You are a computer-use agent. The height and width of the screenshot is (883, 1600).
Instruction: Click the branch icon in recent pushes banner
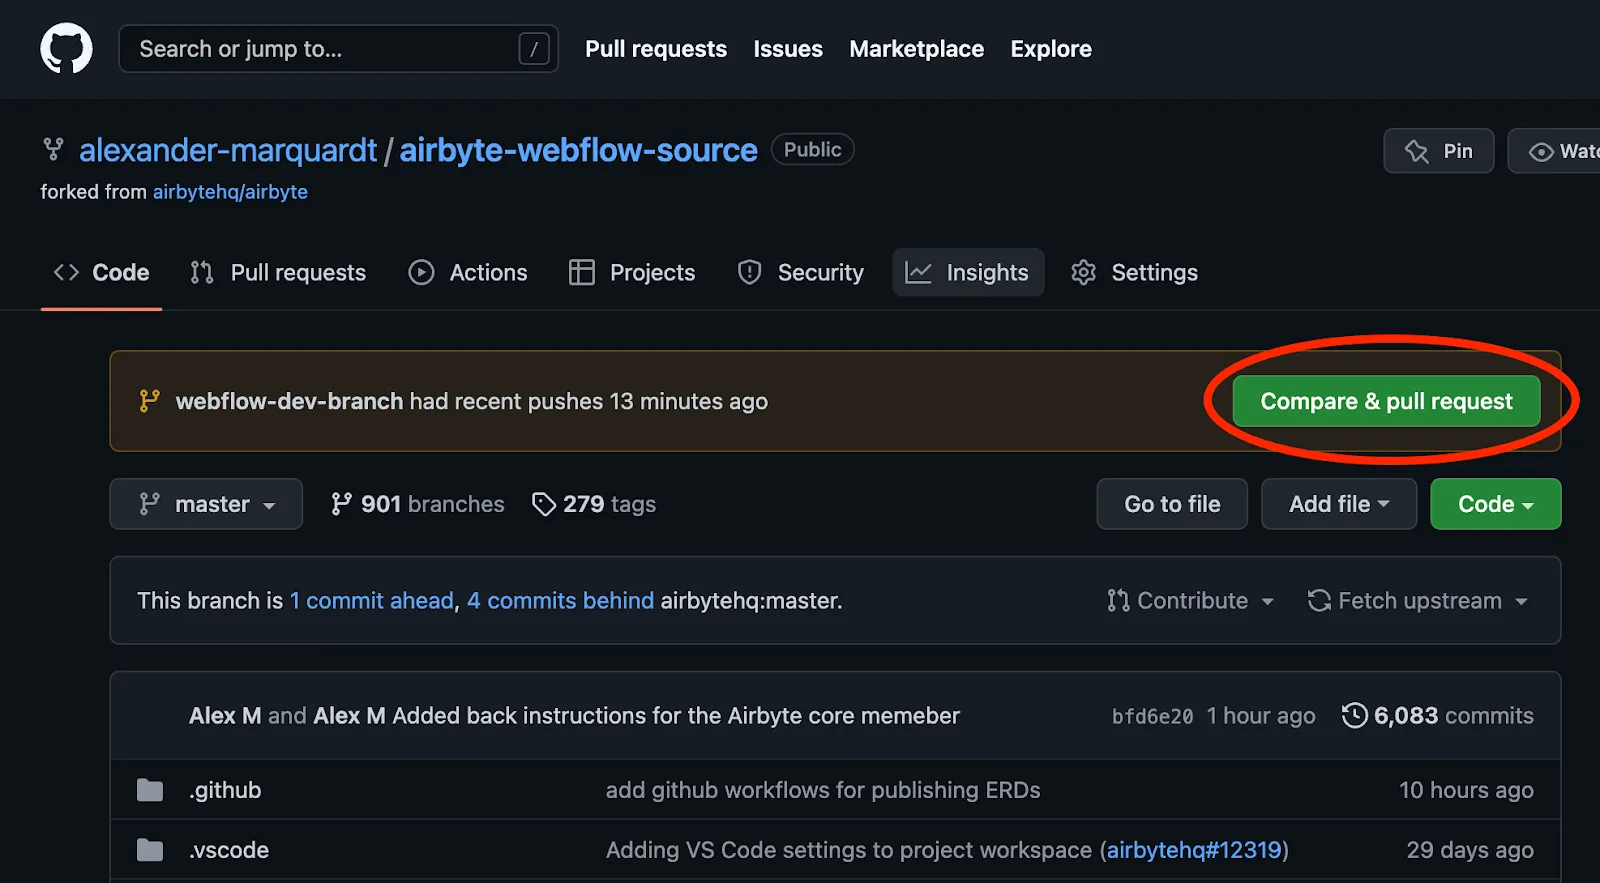(x=149, y=401)
